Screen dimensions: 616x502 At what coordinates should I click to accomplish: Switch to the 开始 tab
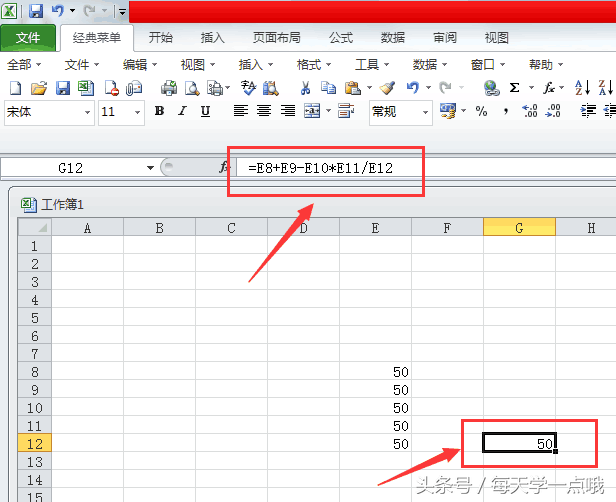(x=161, y=38)
